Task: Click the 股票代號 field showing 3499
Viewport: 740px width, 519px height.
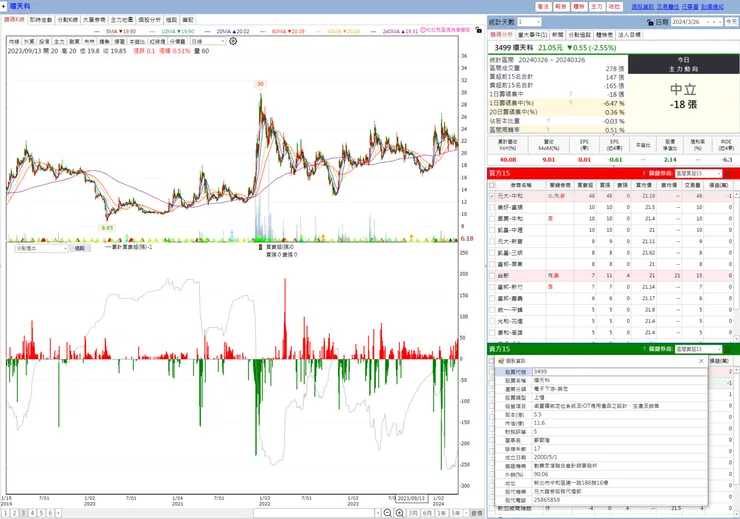Action: [x=620, y=372]
